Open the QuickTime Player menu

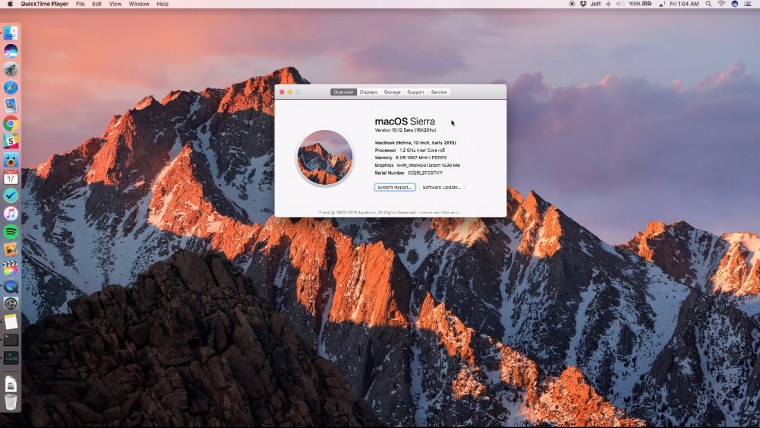click(x=44, y=4)
